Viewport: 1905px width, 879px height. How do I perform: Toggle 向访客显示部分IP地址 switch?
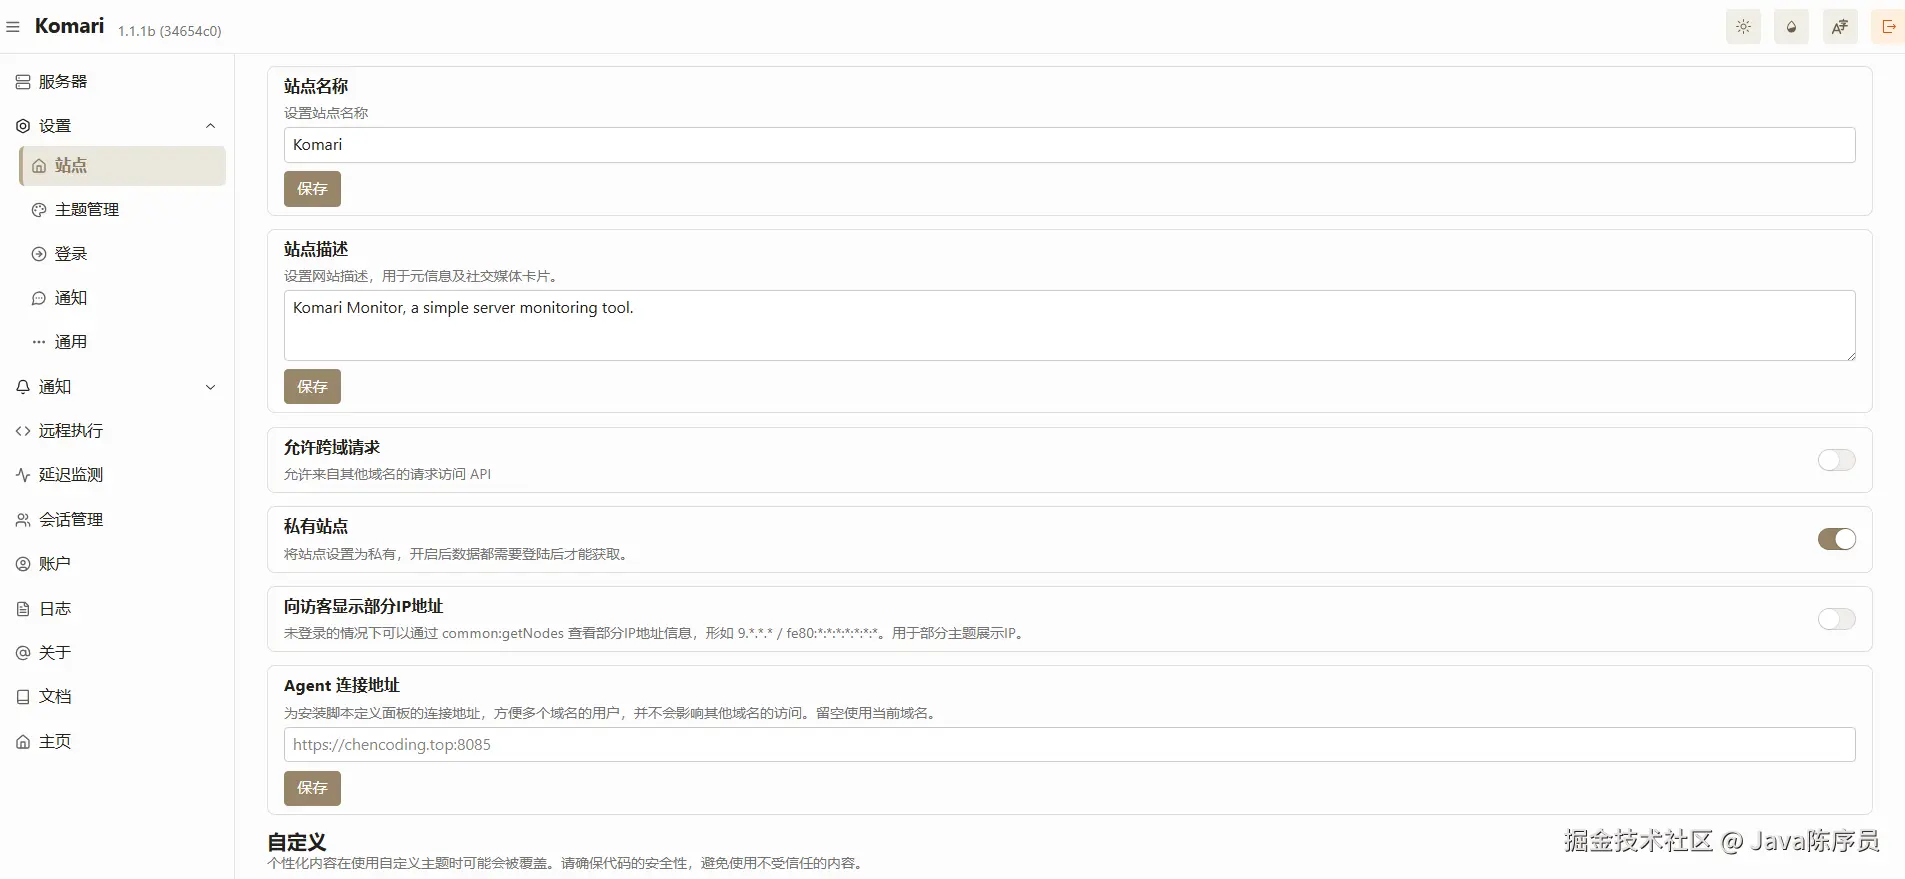[x=1836, y=619]
